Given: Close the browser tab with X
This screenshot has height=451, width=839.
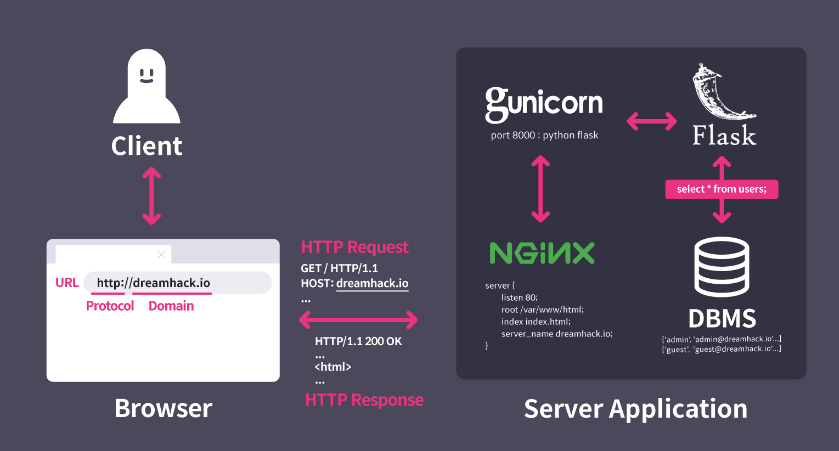Looking at the screenshot, I should coord(161,255).
